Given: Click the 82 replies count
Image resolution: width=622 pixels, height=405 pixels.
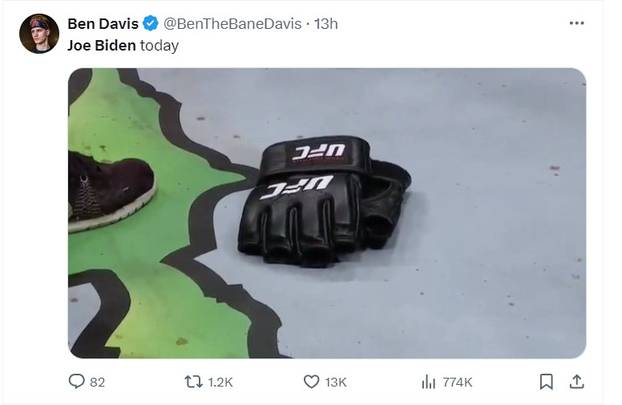Looking at the screenshot, I should tap(97, 382).
